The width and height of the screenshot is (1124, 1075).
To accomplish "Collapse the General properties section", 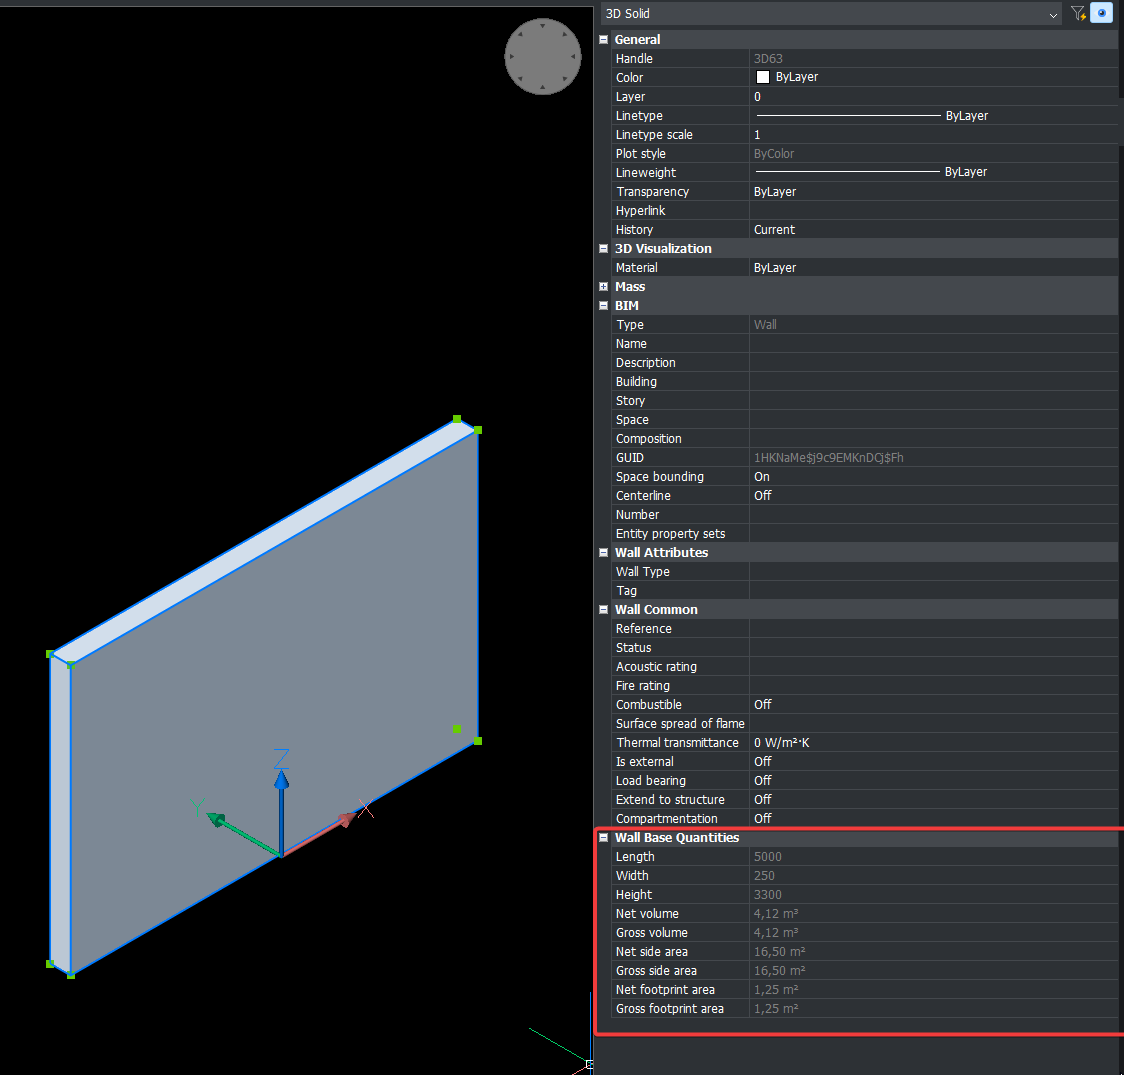I will (603, 40).
